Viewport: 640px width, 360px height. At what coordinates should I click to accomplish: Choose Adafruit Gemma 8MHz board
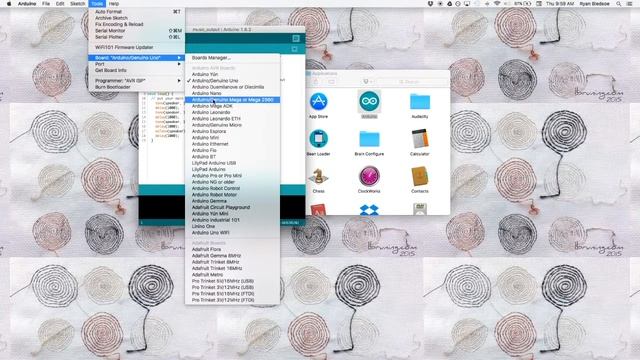point(233,256)
